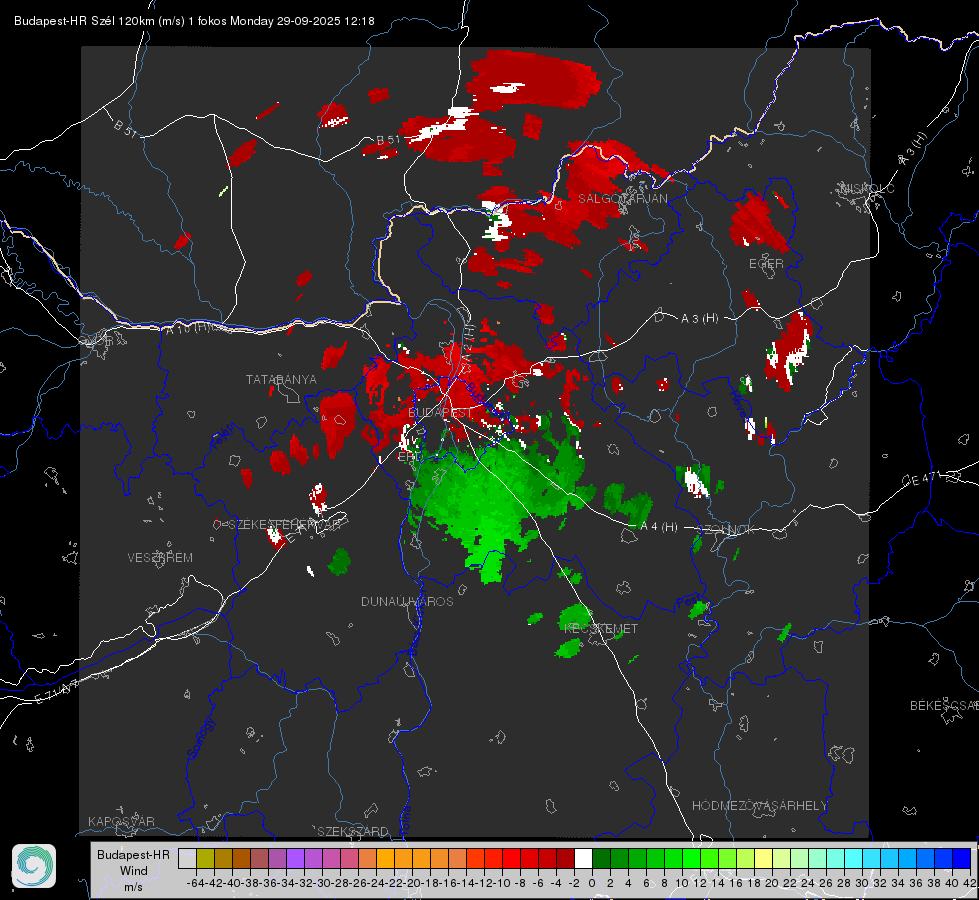This screenshot has height=900, width=979.
Task: Click the VESZPRÉM city label
Action: [160, 558]
